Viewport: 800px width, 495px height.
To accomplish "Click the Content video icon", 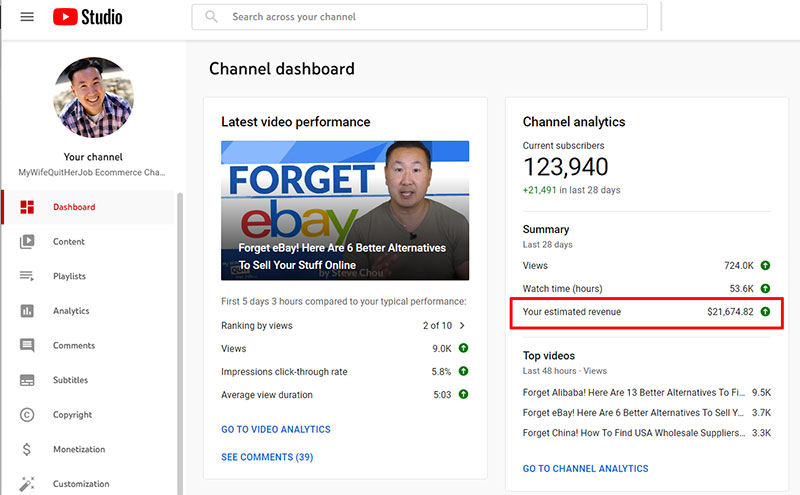I will (27, 241).
